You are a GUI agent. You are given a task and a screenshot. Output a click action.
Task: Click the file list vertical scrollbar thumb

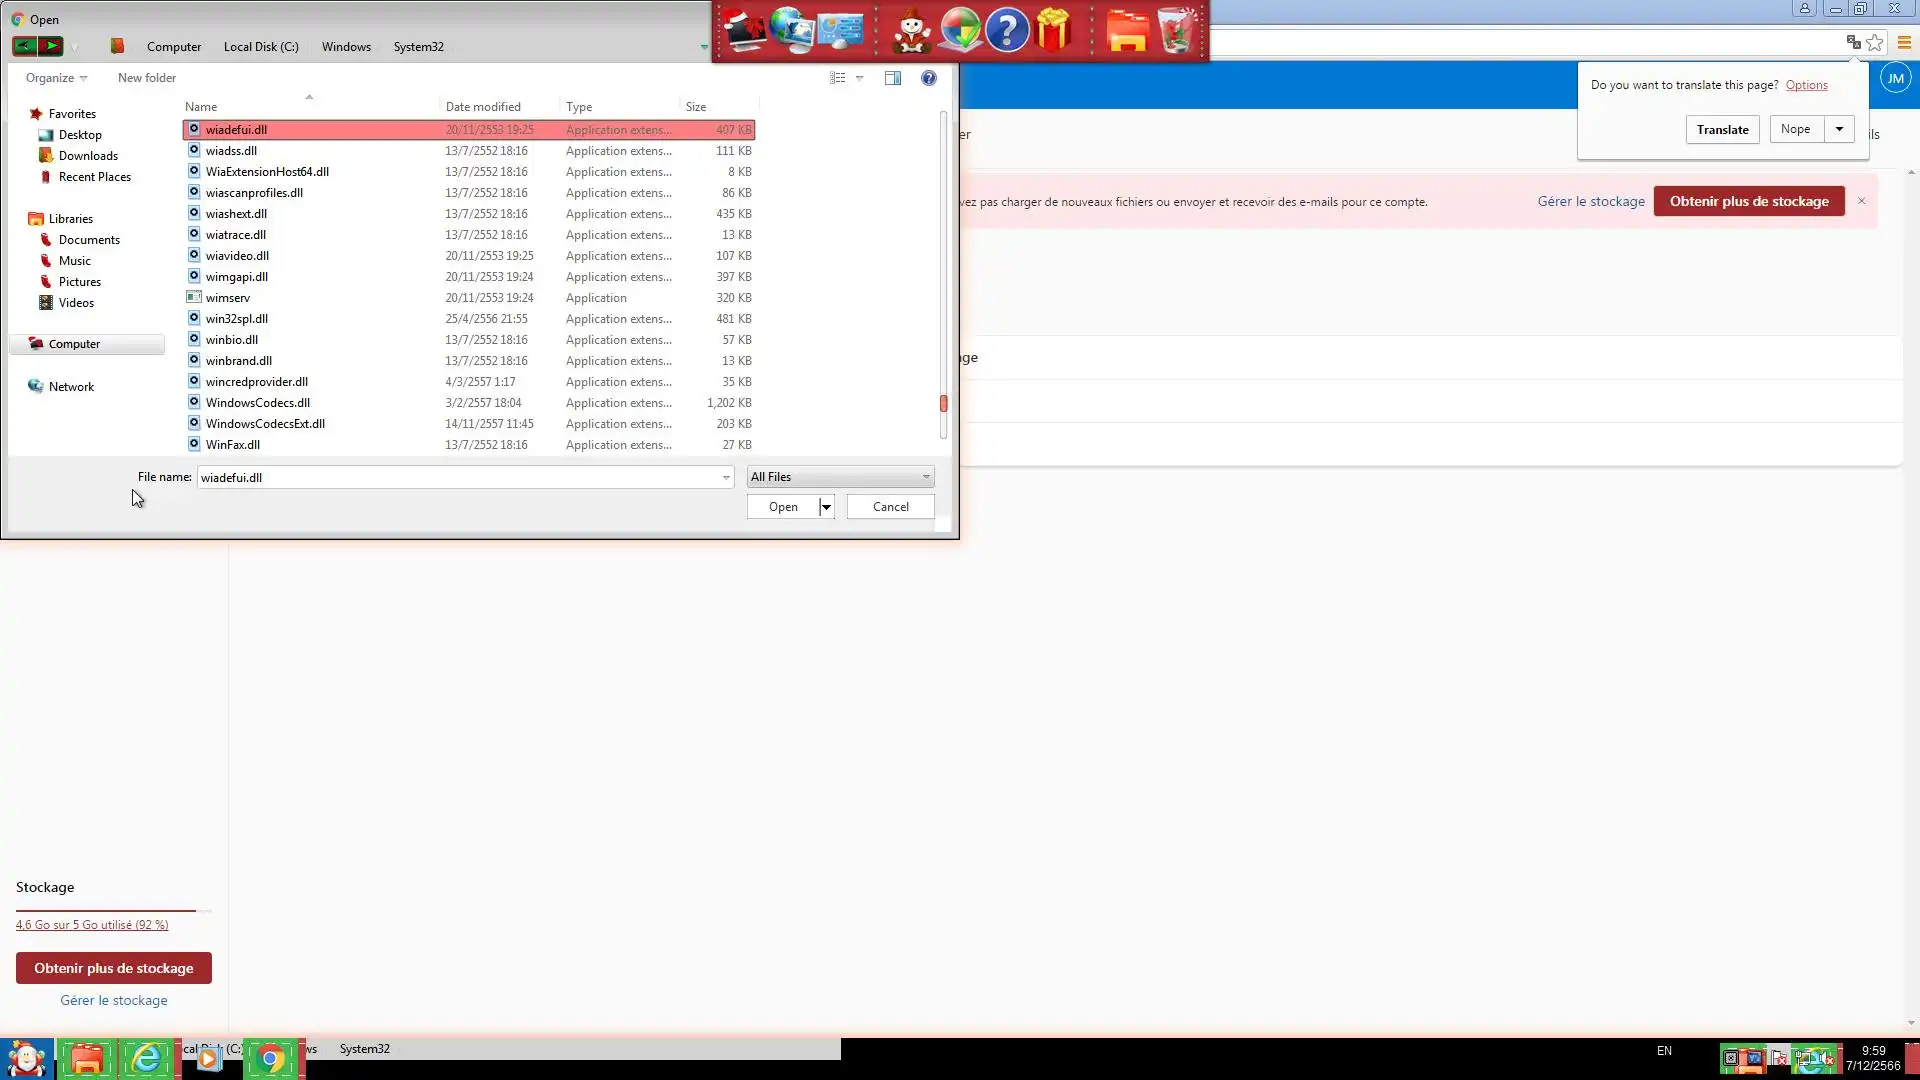coord(943,403)
